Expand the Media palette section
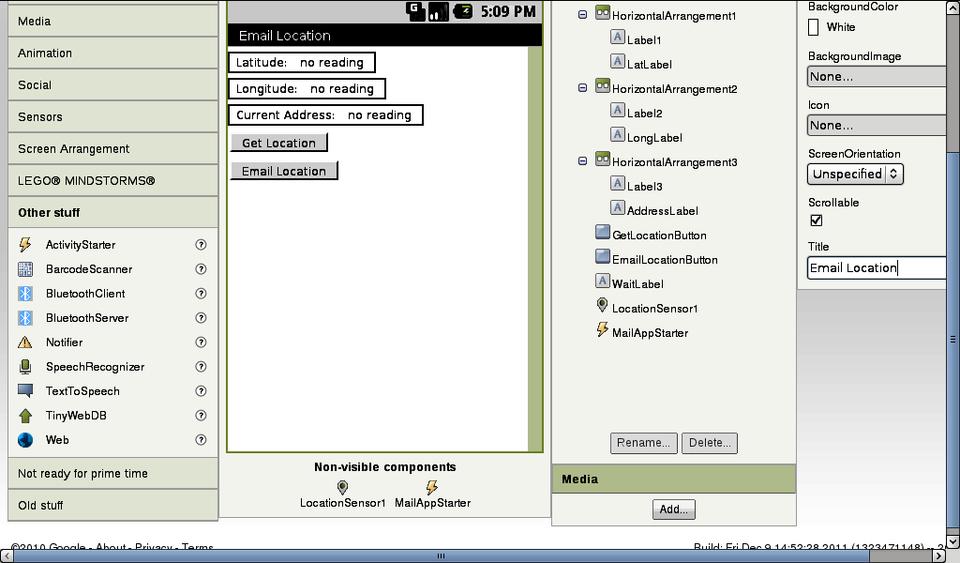 pyautogui.click(x=113, y=21)
